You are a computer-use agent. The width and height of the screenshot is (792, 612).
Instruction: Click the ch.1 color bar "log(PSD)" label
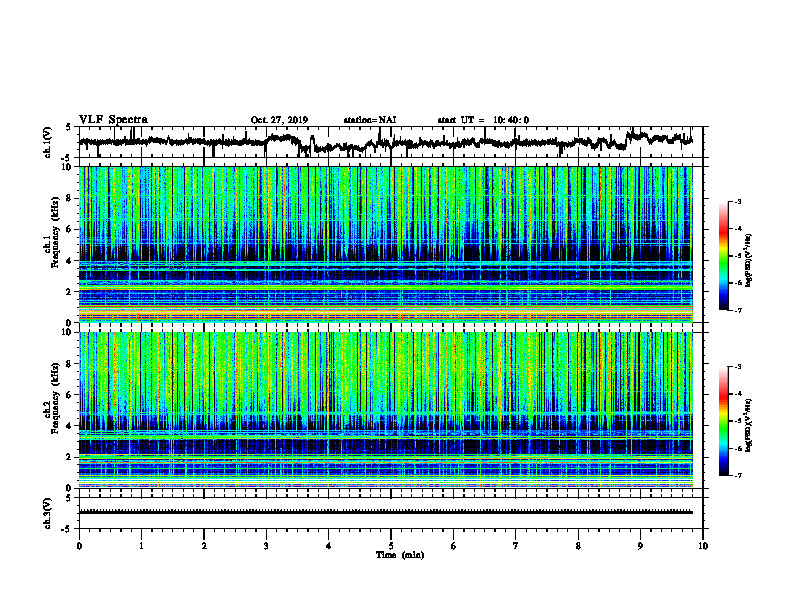[749, 261]
